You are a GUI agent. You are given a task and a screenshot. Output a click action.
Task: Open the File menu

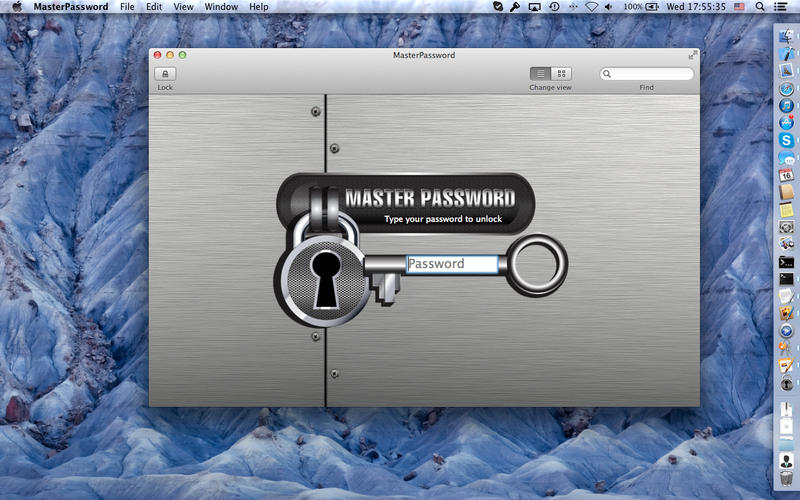[127, 7]
